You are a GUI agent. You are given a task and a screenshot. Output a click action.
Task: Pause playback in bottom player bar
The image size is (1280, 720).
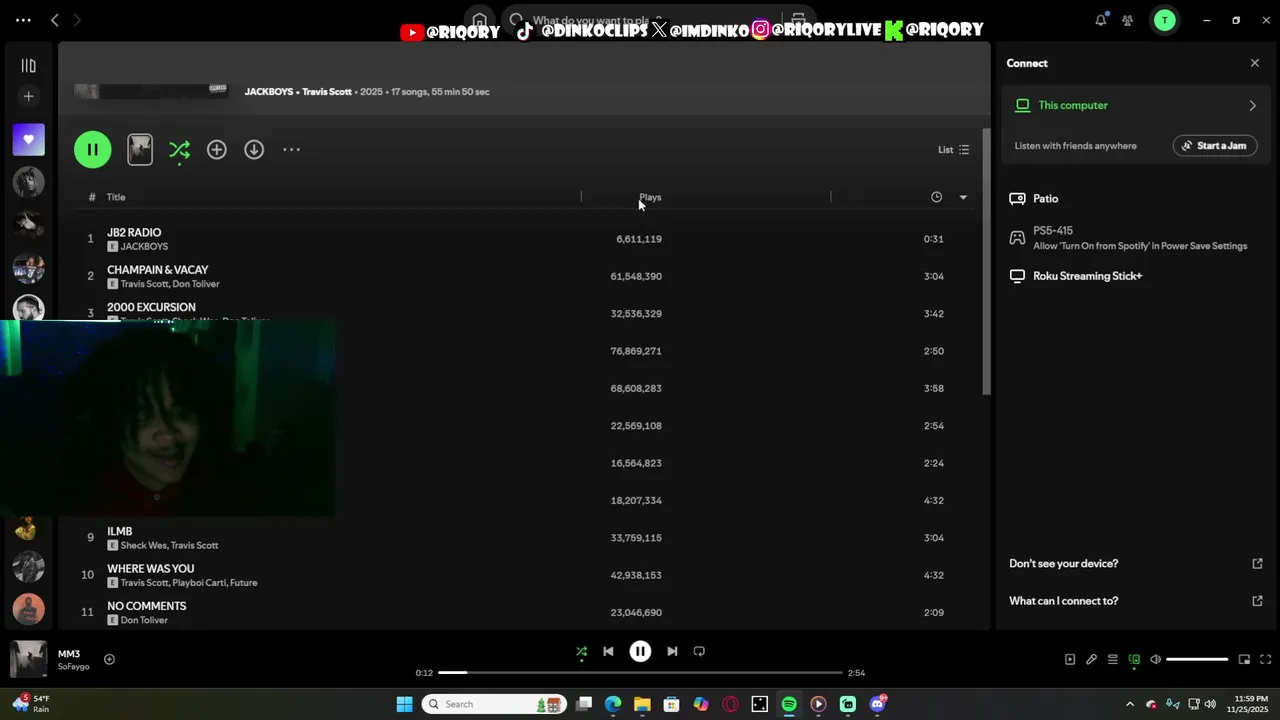[640, 652]
